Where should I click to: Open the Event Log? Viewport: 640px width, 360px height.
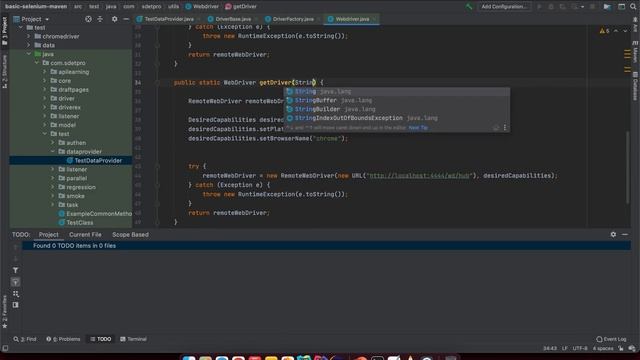(611, 339)
